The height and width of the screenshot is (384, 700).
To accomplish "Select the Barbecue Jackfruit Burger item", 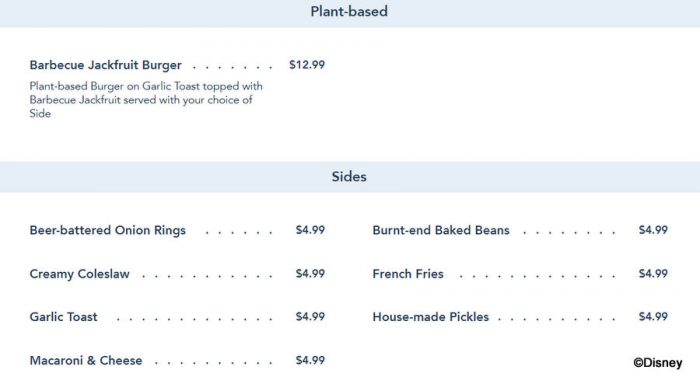I will click(105, 65).
